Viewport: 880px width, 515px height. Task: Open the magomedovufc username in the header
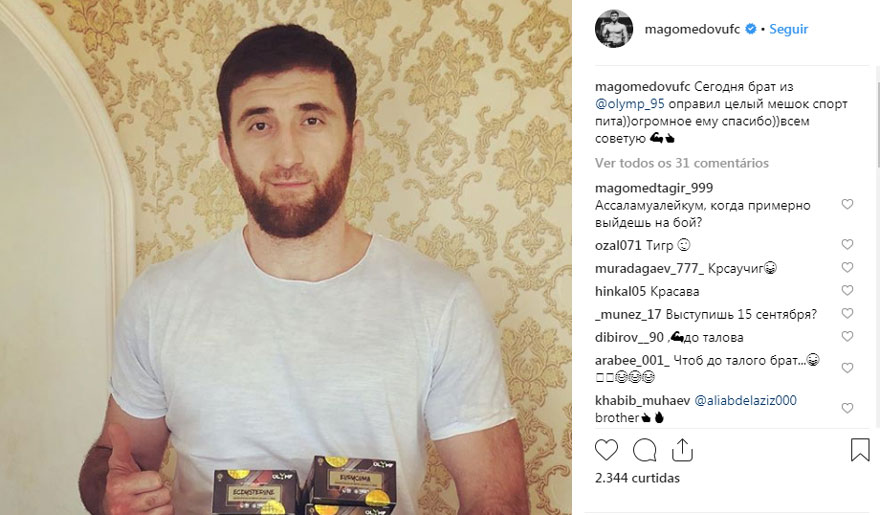pyautogui.click(x=692, y=29)
